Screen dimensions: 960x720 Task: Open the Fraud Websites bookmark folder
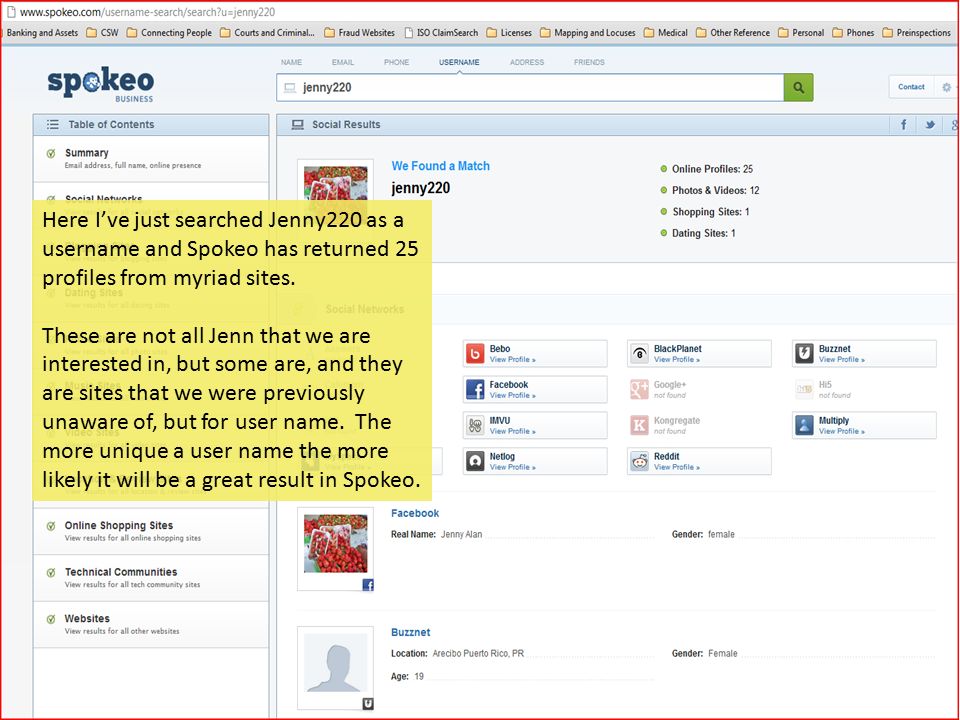[359, 33]
